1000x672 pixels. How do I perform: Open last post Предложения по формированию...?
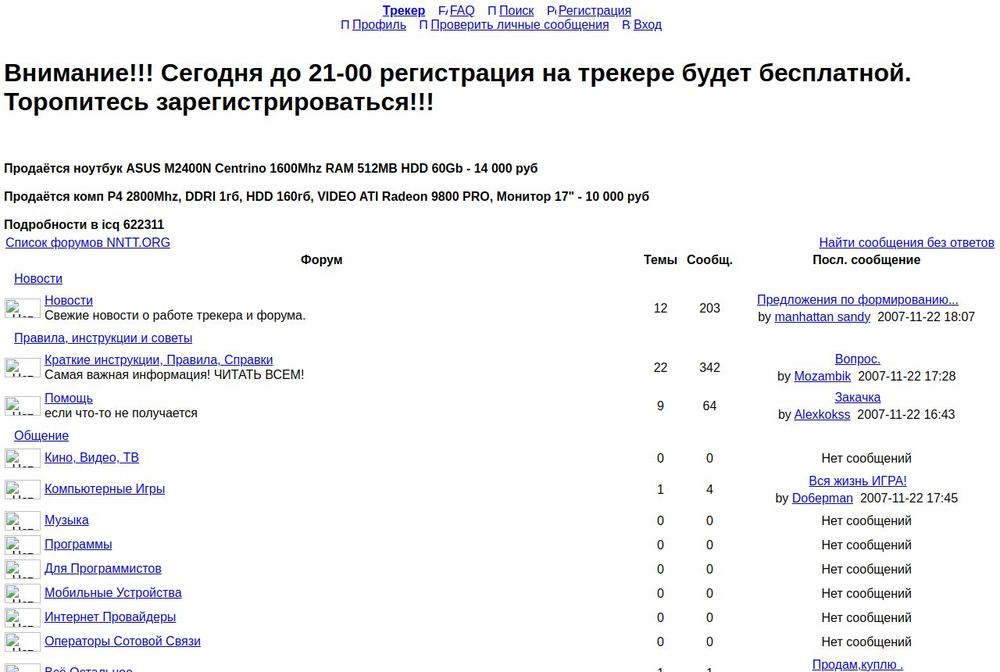point(857,300)
